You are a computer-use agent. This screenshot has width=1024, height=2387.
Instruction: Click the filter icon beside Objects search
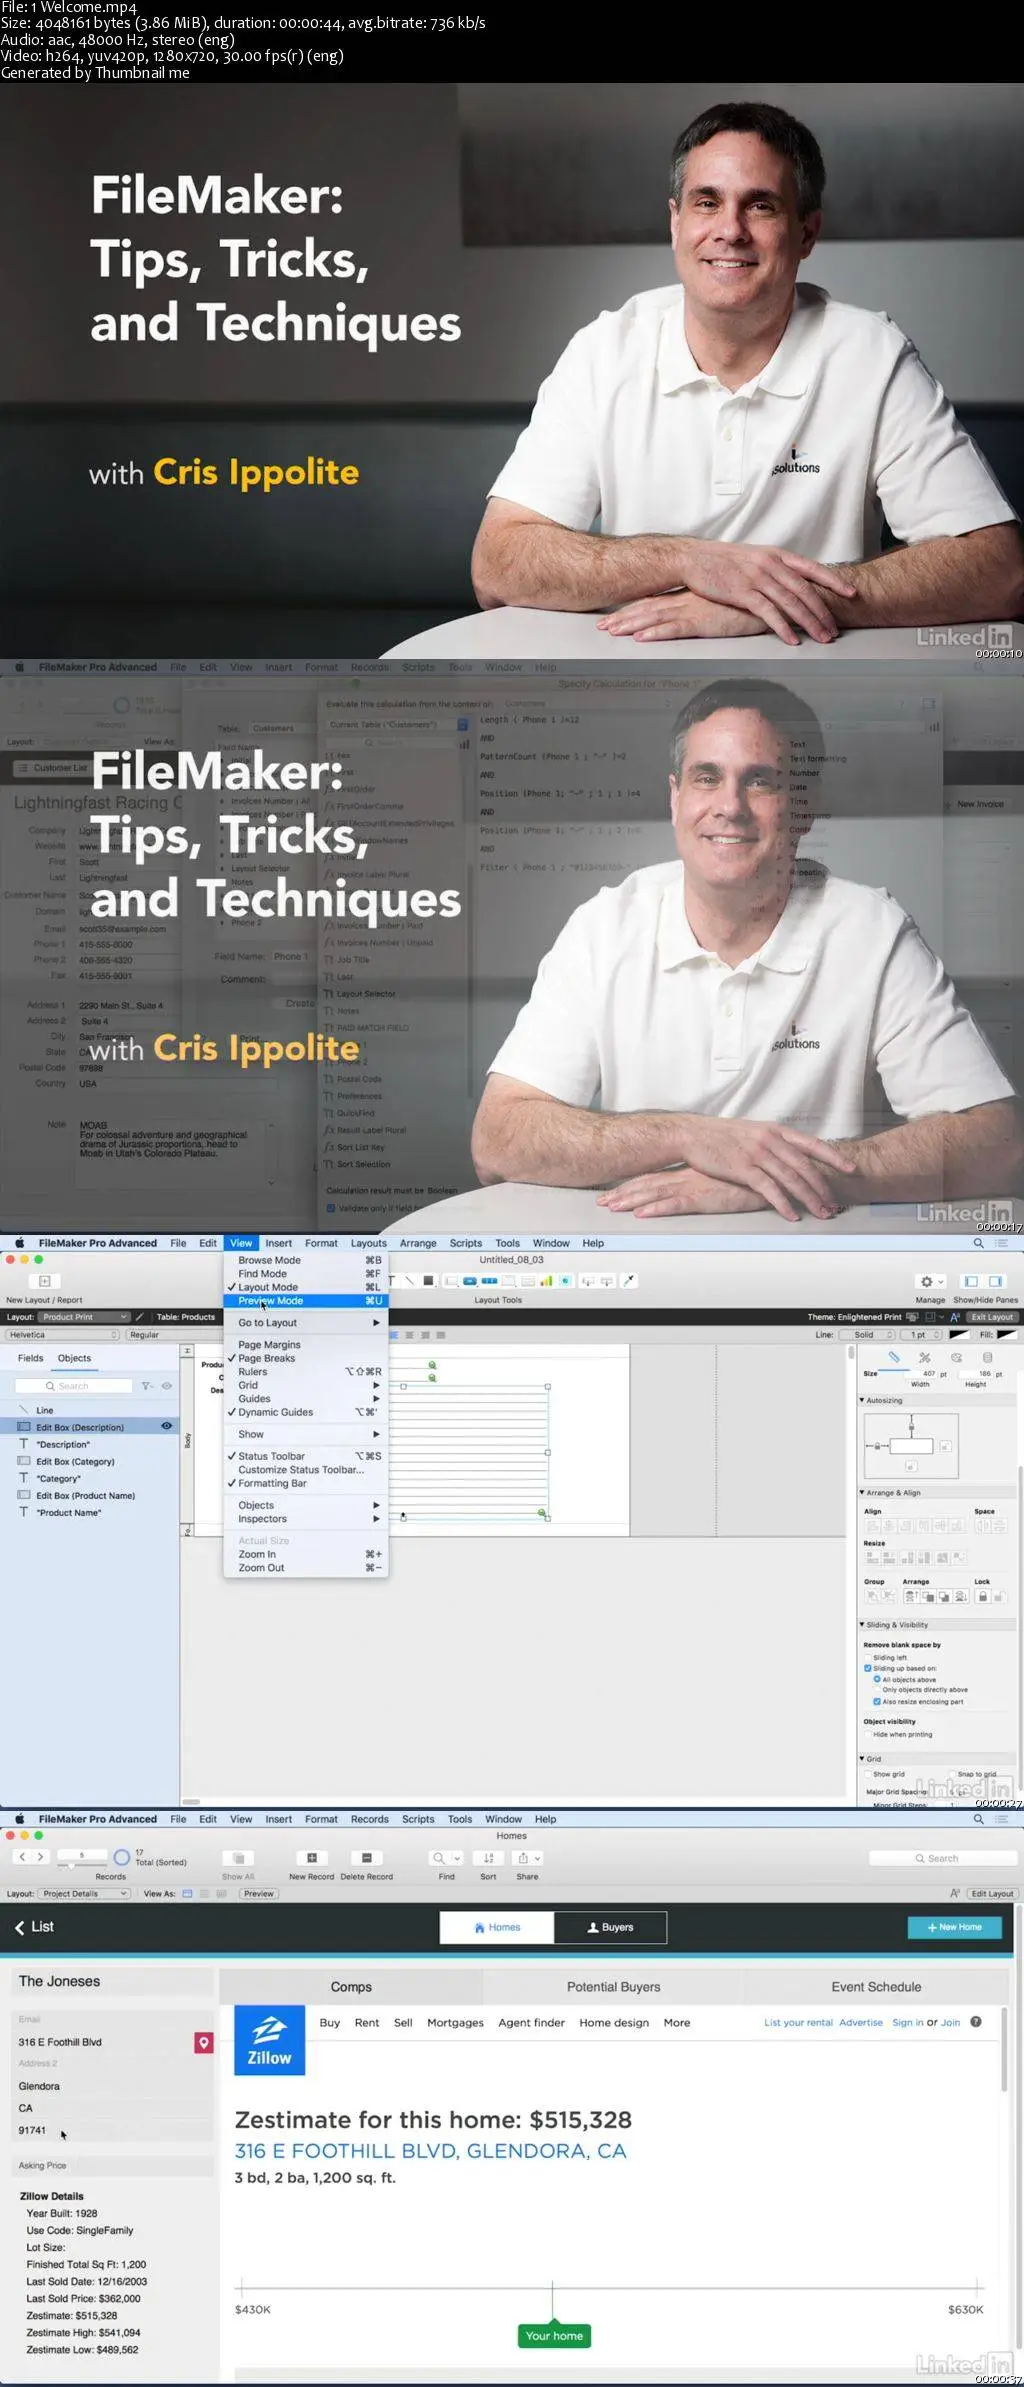[x=147, y=1386]
